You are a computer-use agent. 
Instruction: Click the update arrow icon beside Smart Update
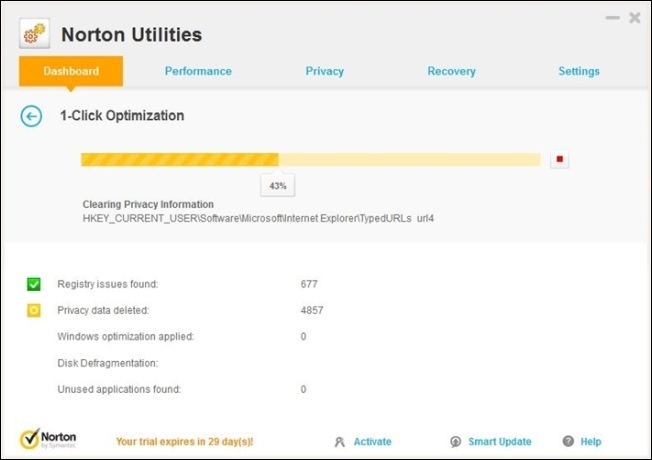pos(456,442)
